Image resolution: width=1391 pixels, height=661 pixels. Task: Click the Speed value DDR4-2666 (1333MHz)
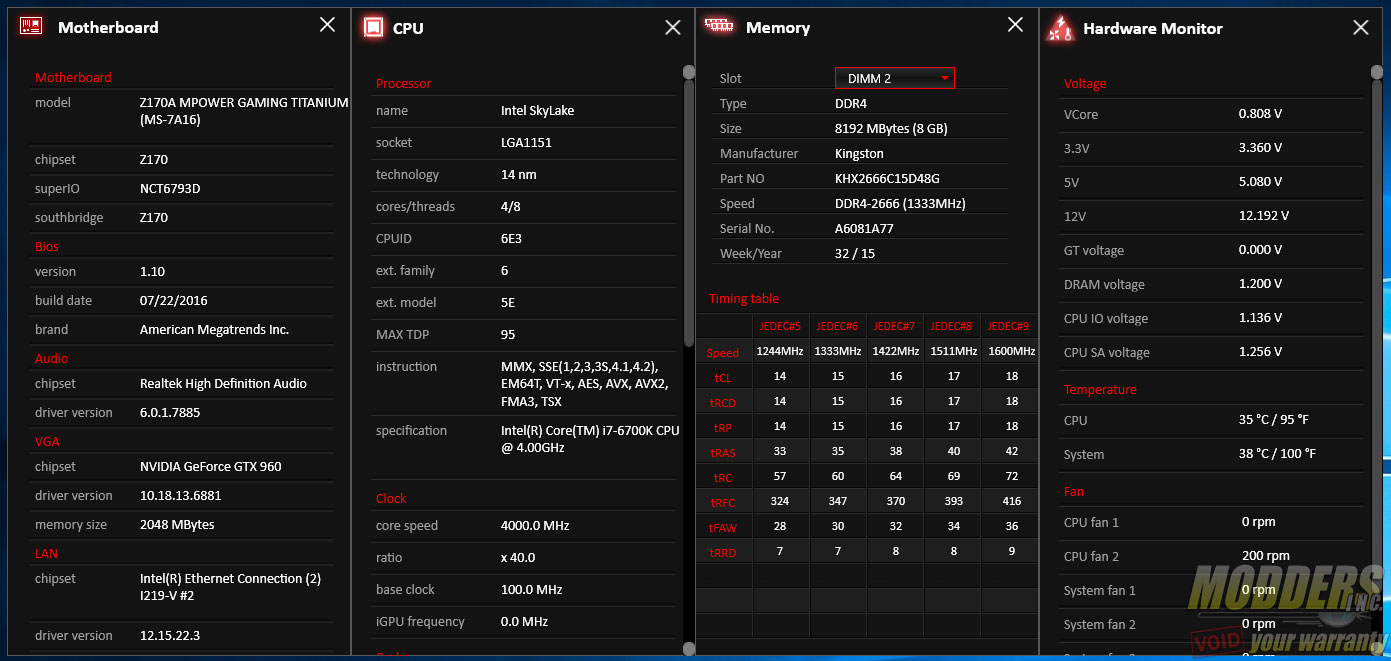(900, 203)
